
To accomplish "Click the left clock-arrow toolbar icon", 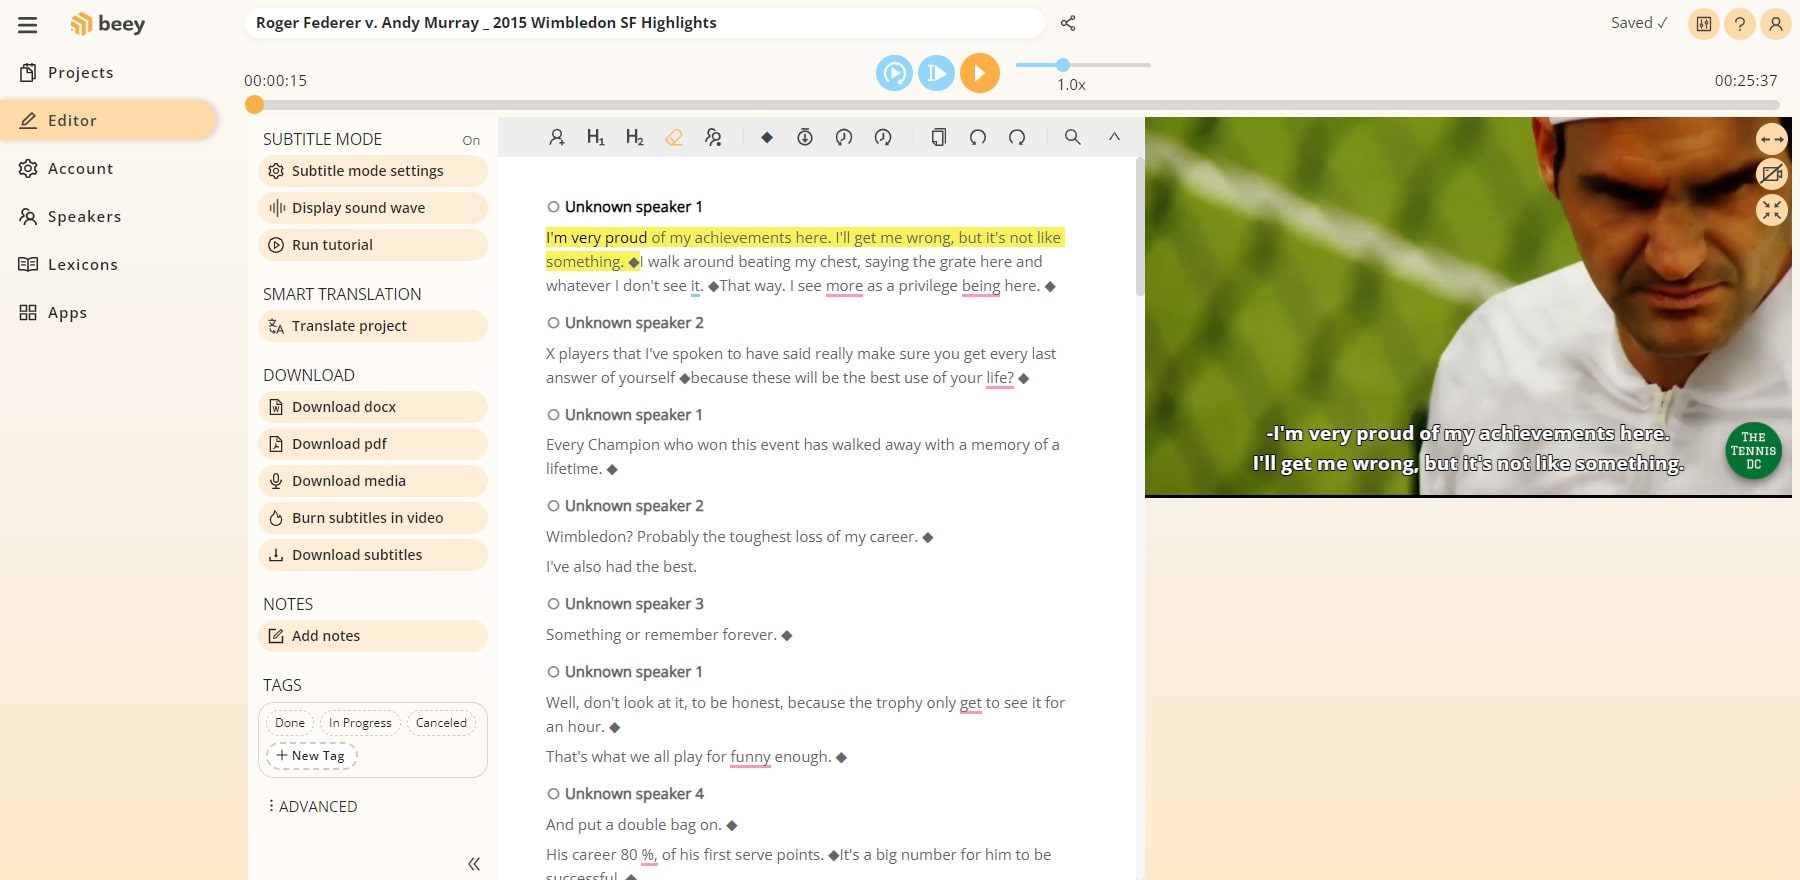I will [844, 137].
